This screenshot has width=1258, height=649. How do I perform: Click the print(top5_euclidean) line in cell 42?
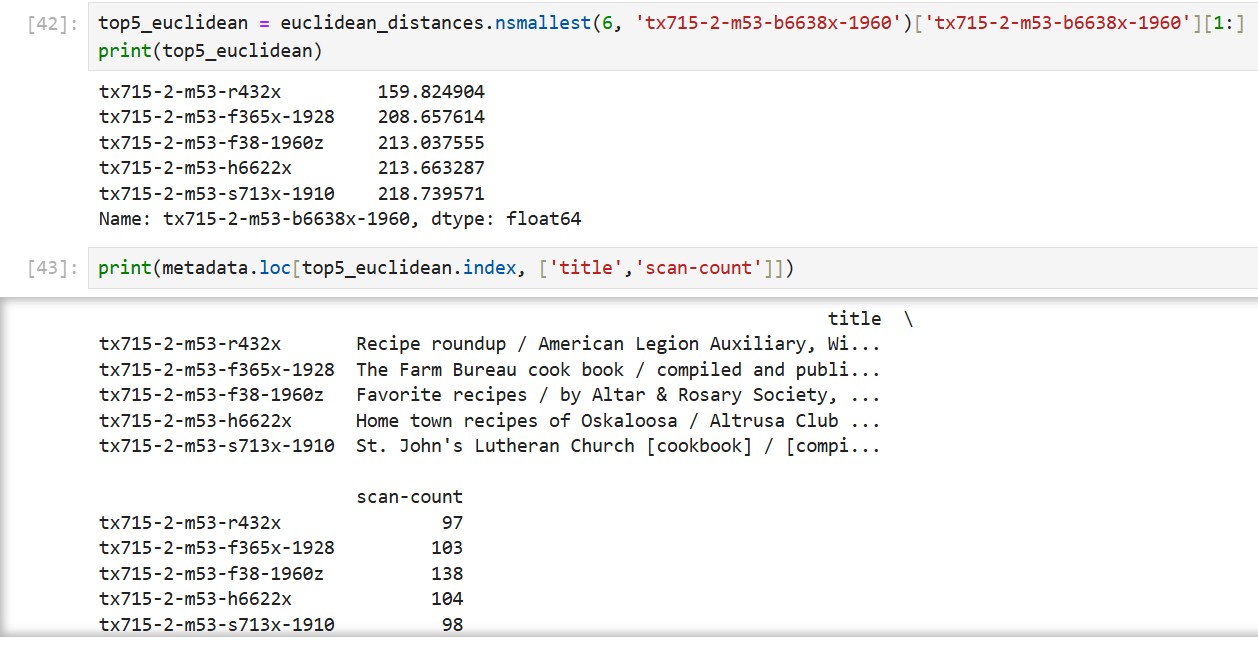click(x=210, y=50)
